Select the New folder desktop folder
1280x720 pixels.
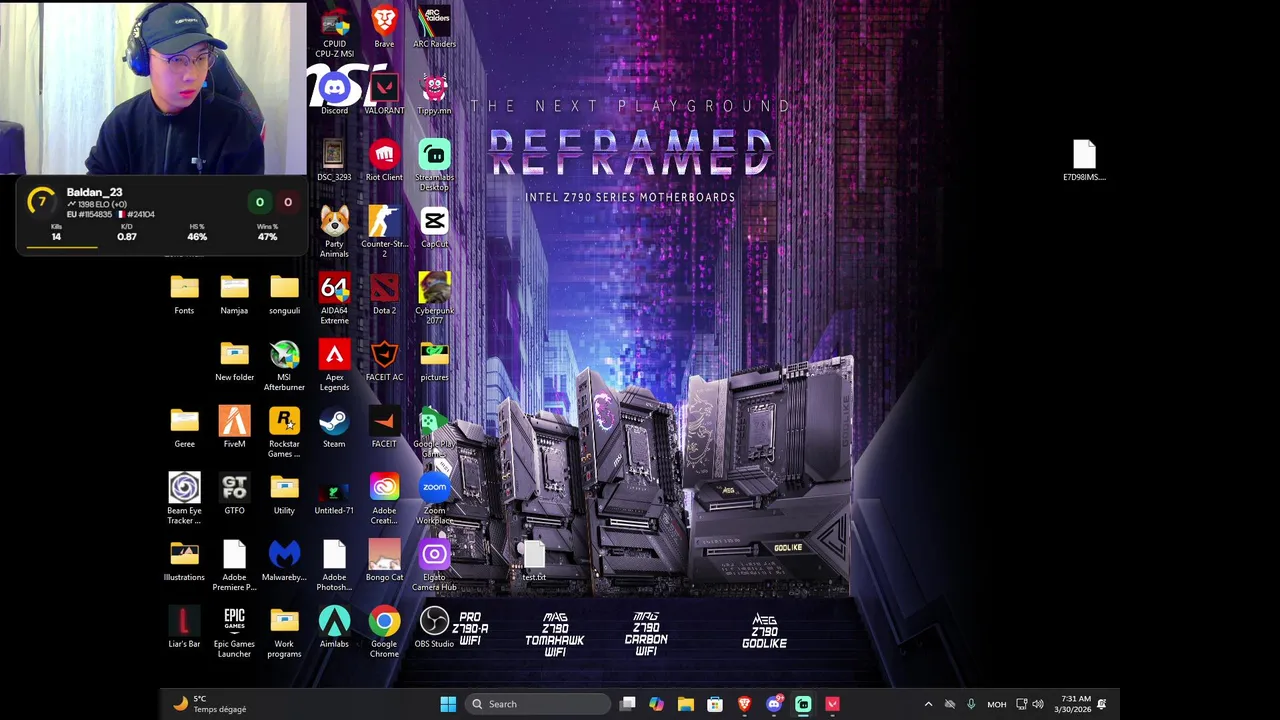[234, 361]
